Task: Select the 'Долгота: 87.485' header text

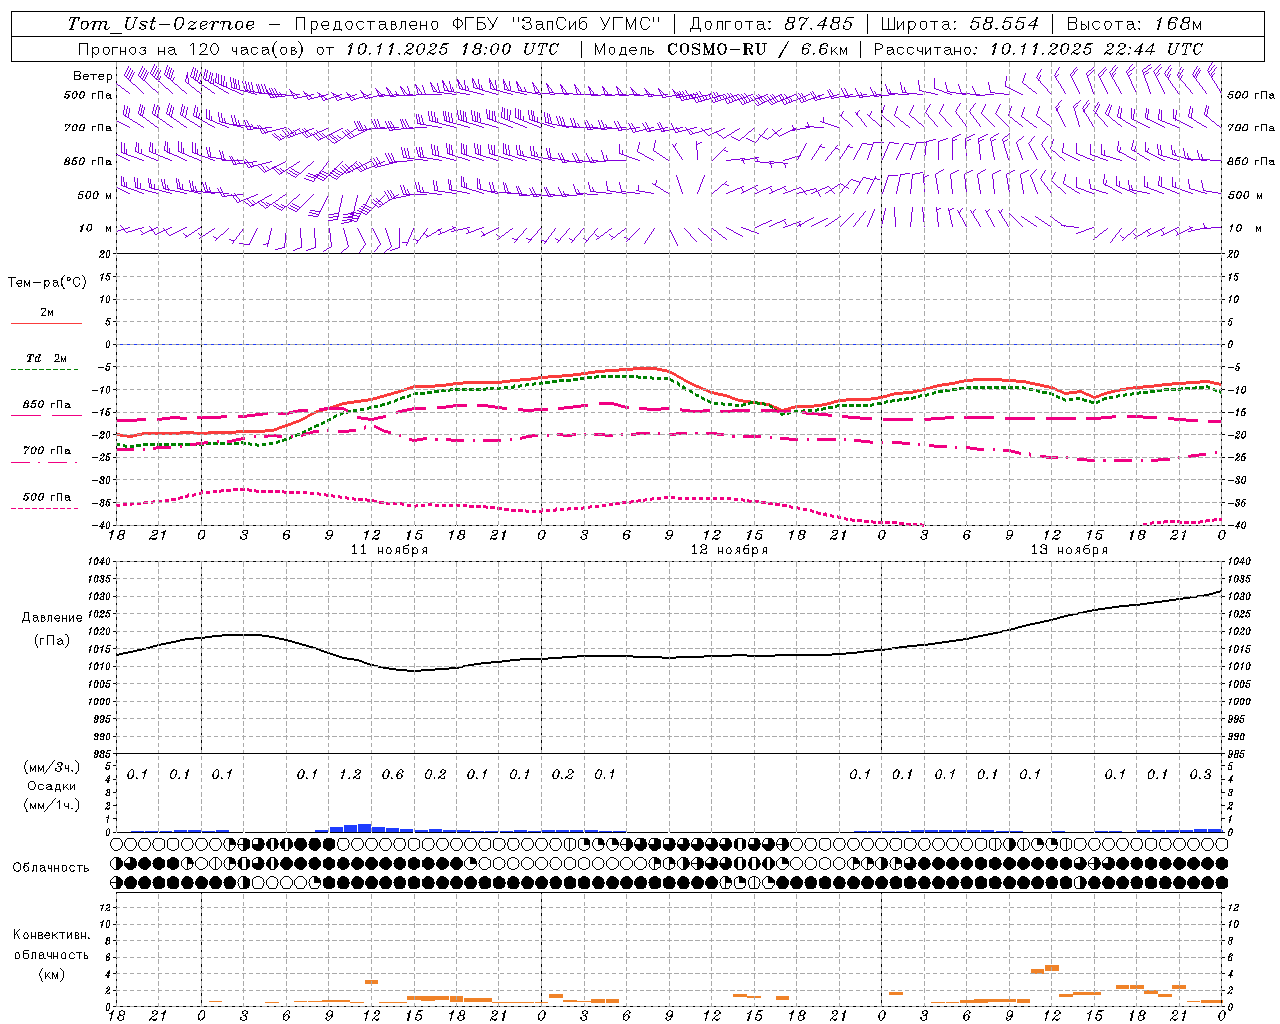Action: coord(772,24)
